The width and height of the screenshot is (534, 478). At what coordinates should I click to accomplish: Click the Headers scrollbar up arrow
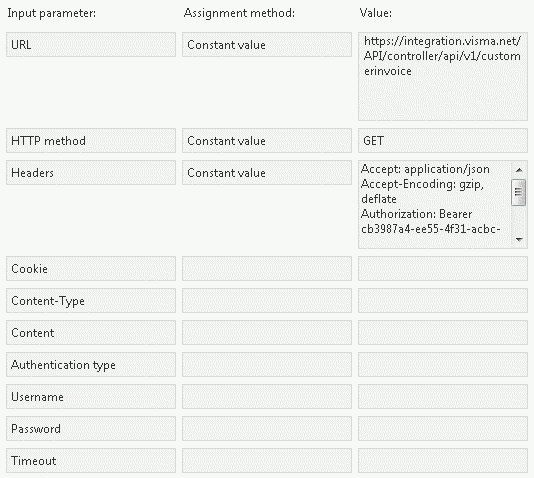click(519, 170)
